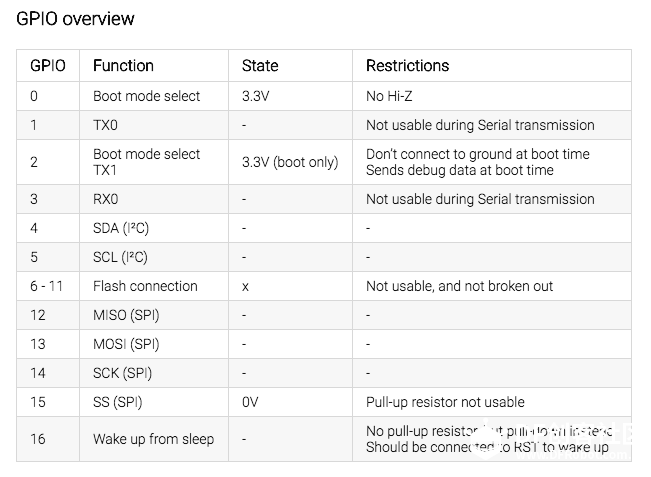Select the Boot mode select cell for GPIO 0

point(154,96)
